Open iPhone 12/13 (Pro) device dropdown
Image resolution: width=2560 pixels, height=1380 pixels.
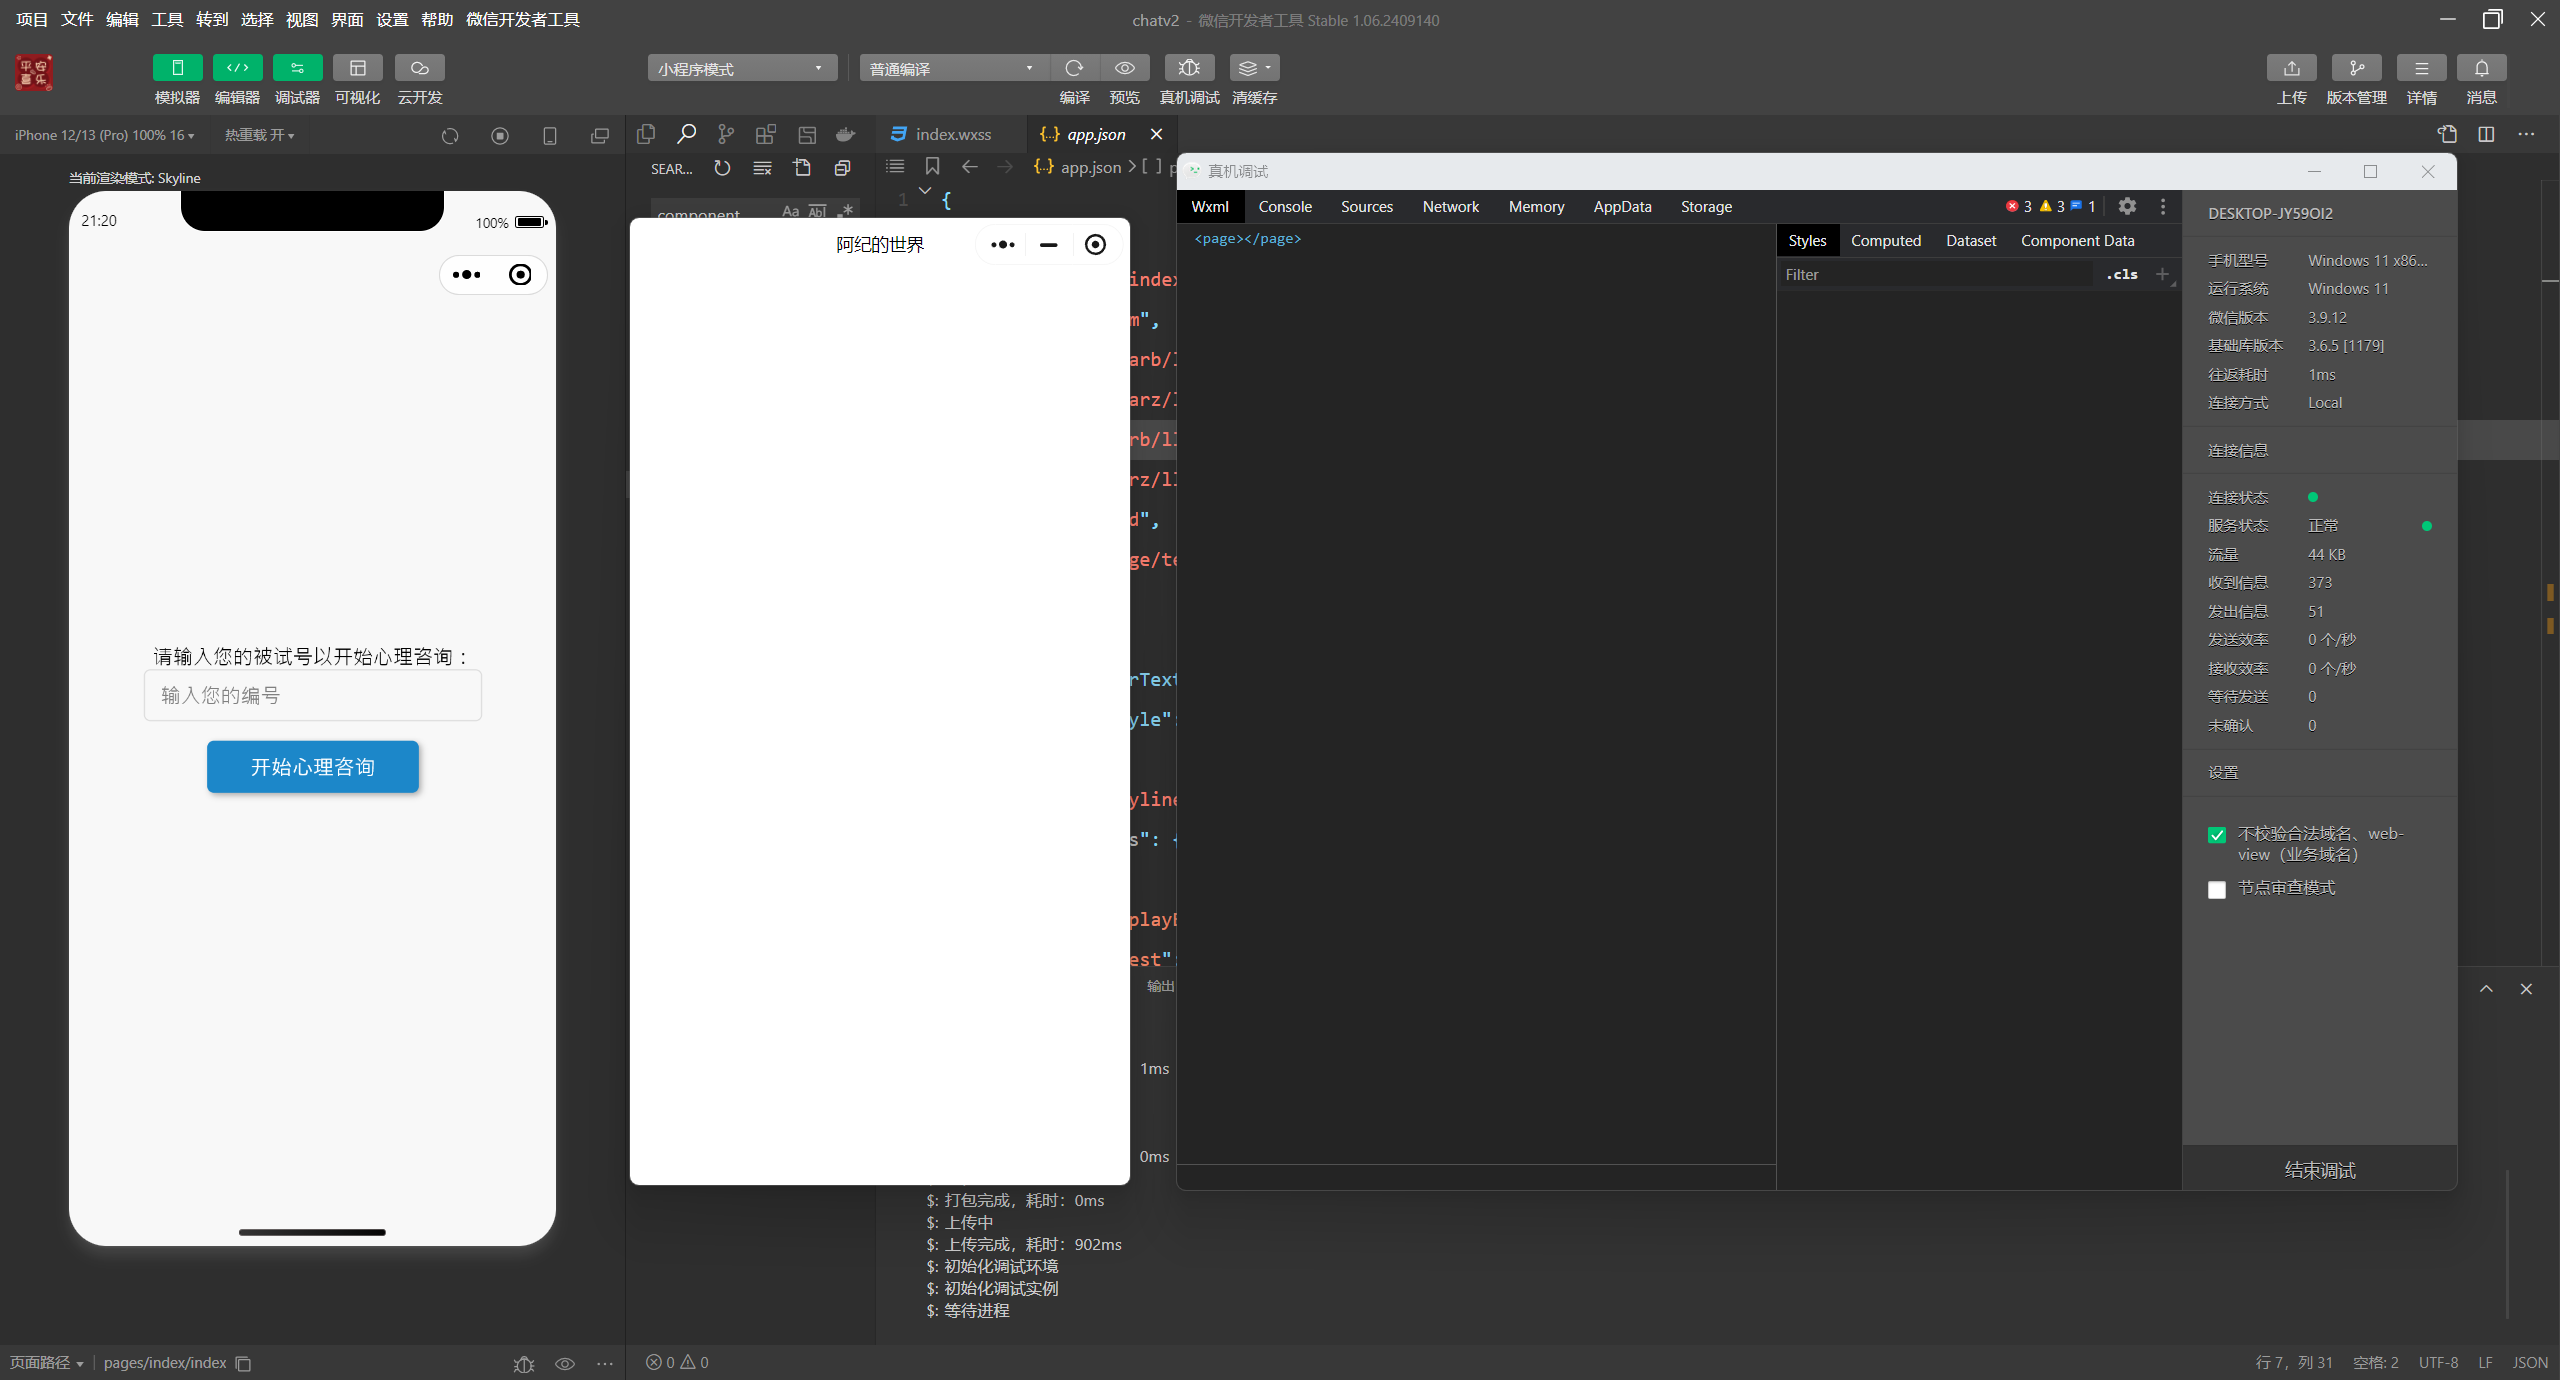104,135
